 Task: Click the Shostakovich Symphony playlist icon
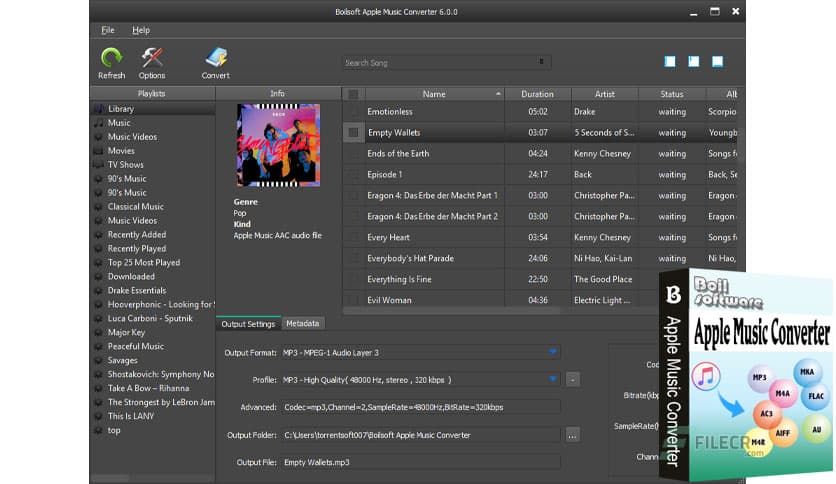99,374
